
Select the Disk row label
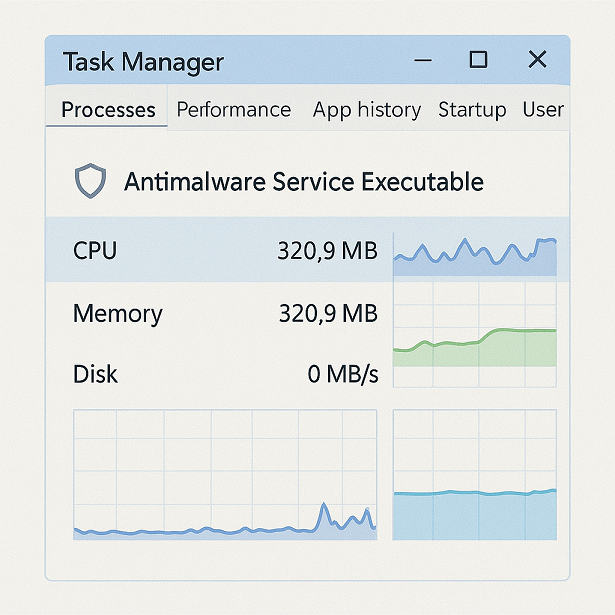click(x=95, y=374)
